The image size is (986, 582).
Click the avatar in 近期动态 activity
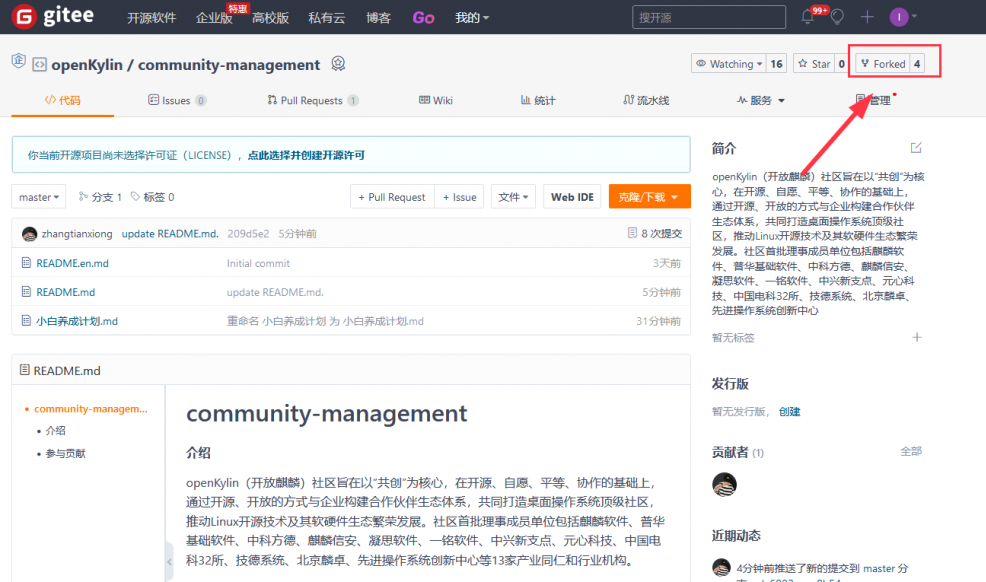tap(721, 568)
